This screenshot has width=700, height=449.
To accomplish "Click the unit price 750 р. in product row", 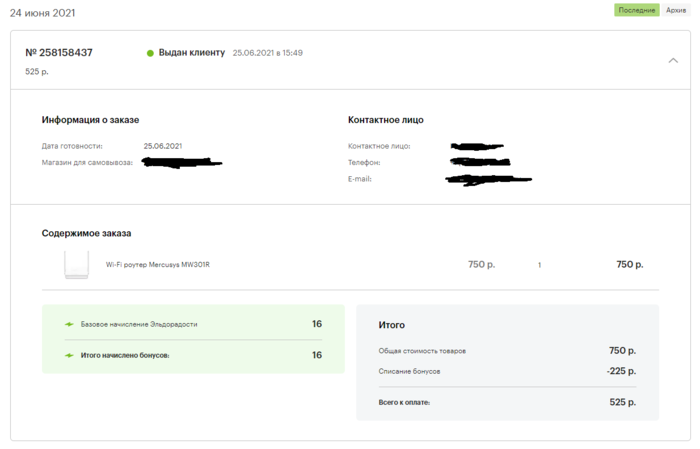I will click(x=481, y=265).
